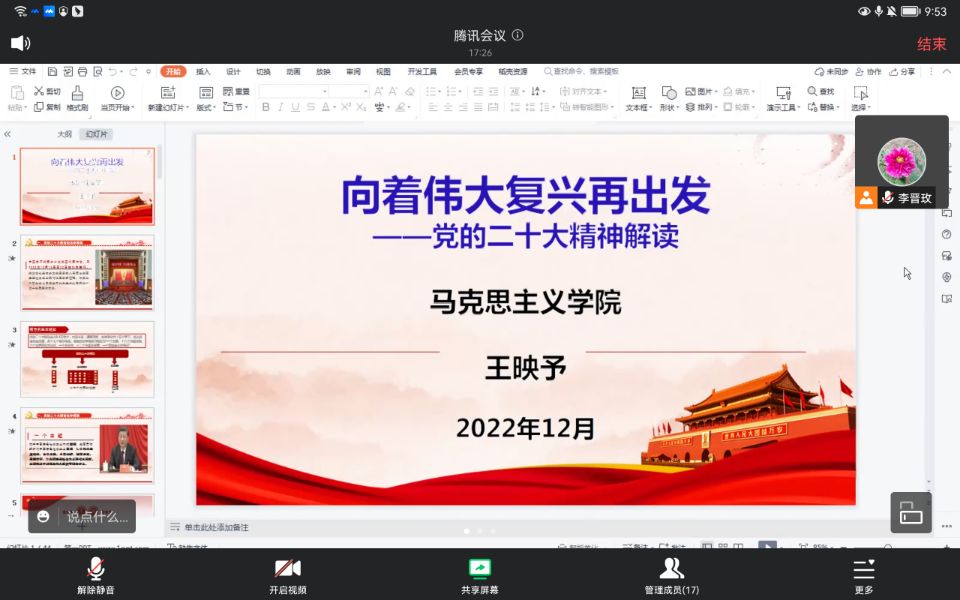
Task: Select the 插入 ribbon tab
Action: (203, 72)
